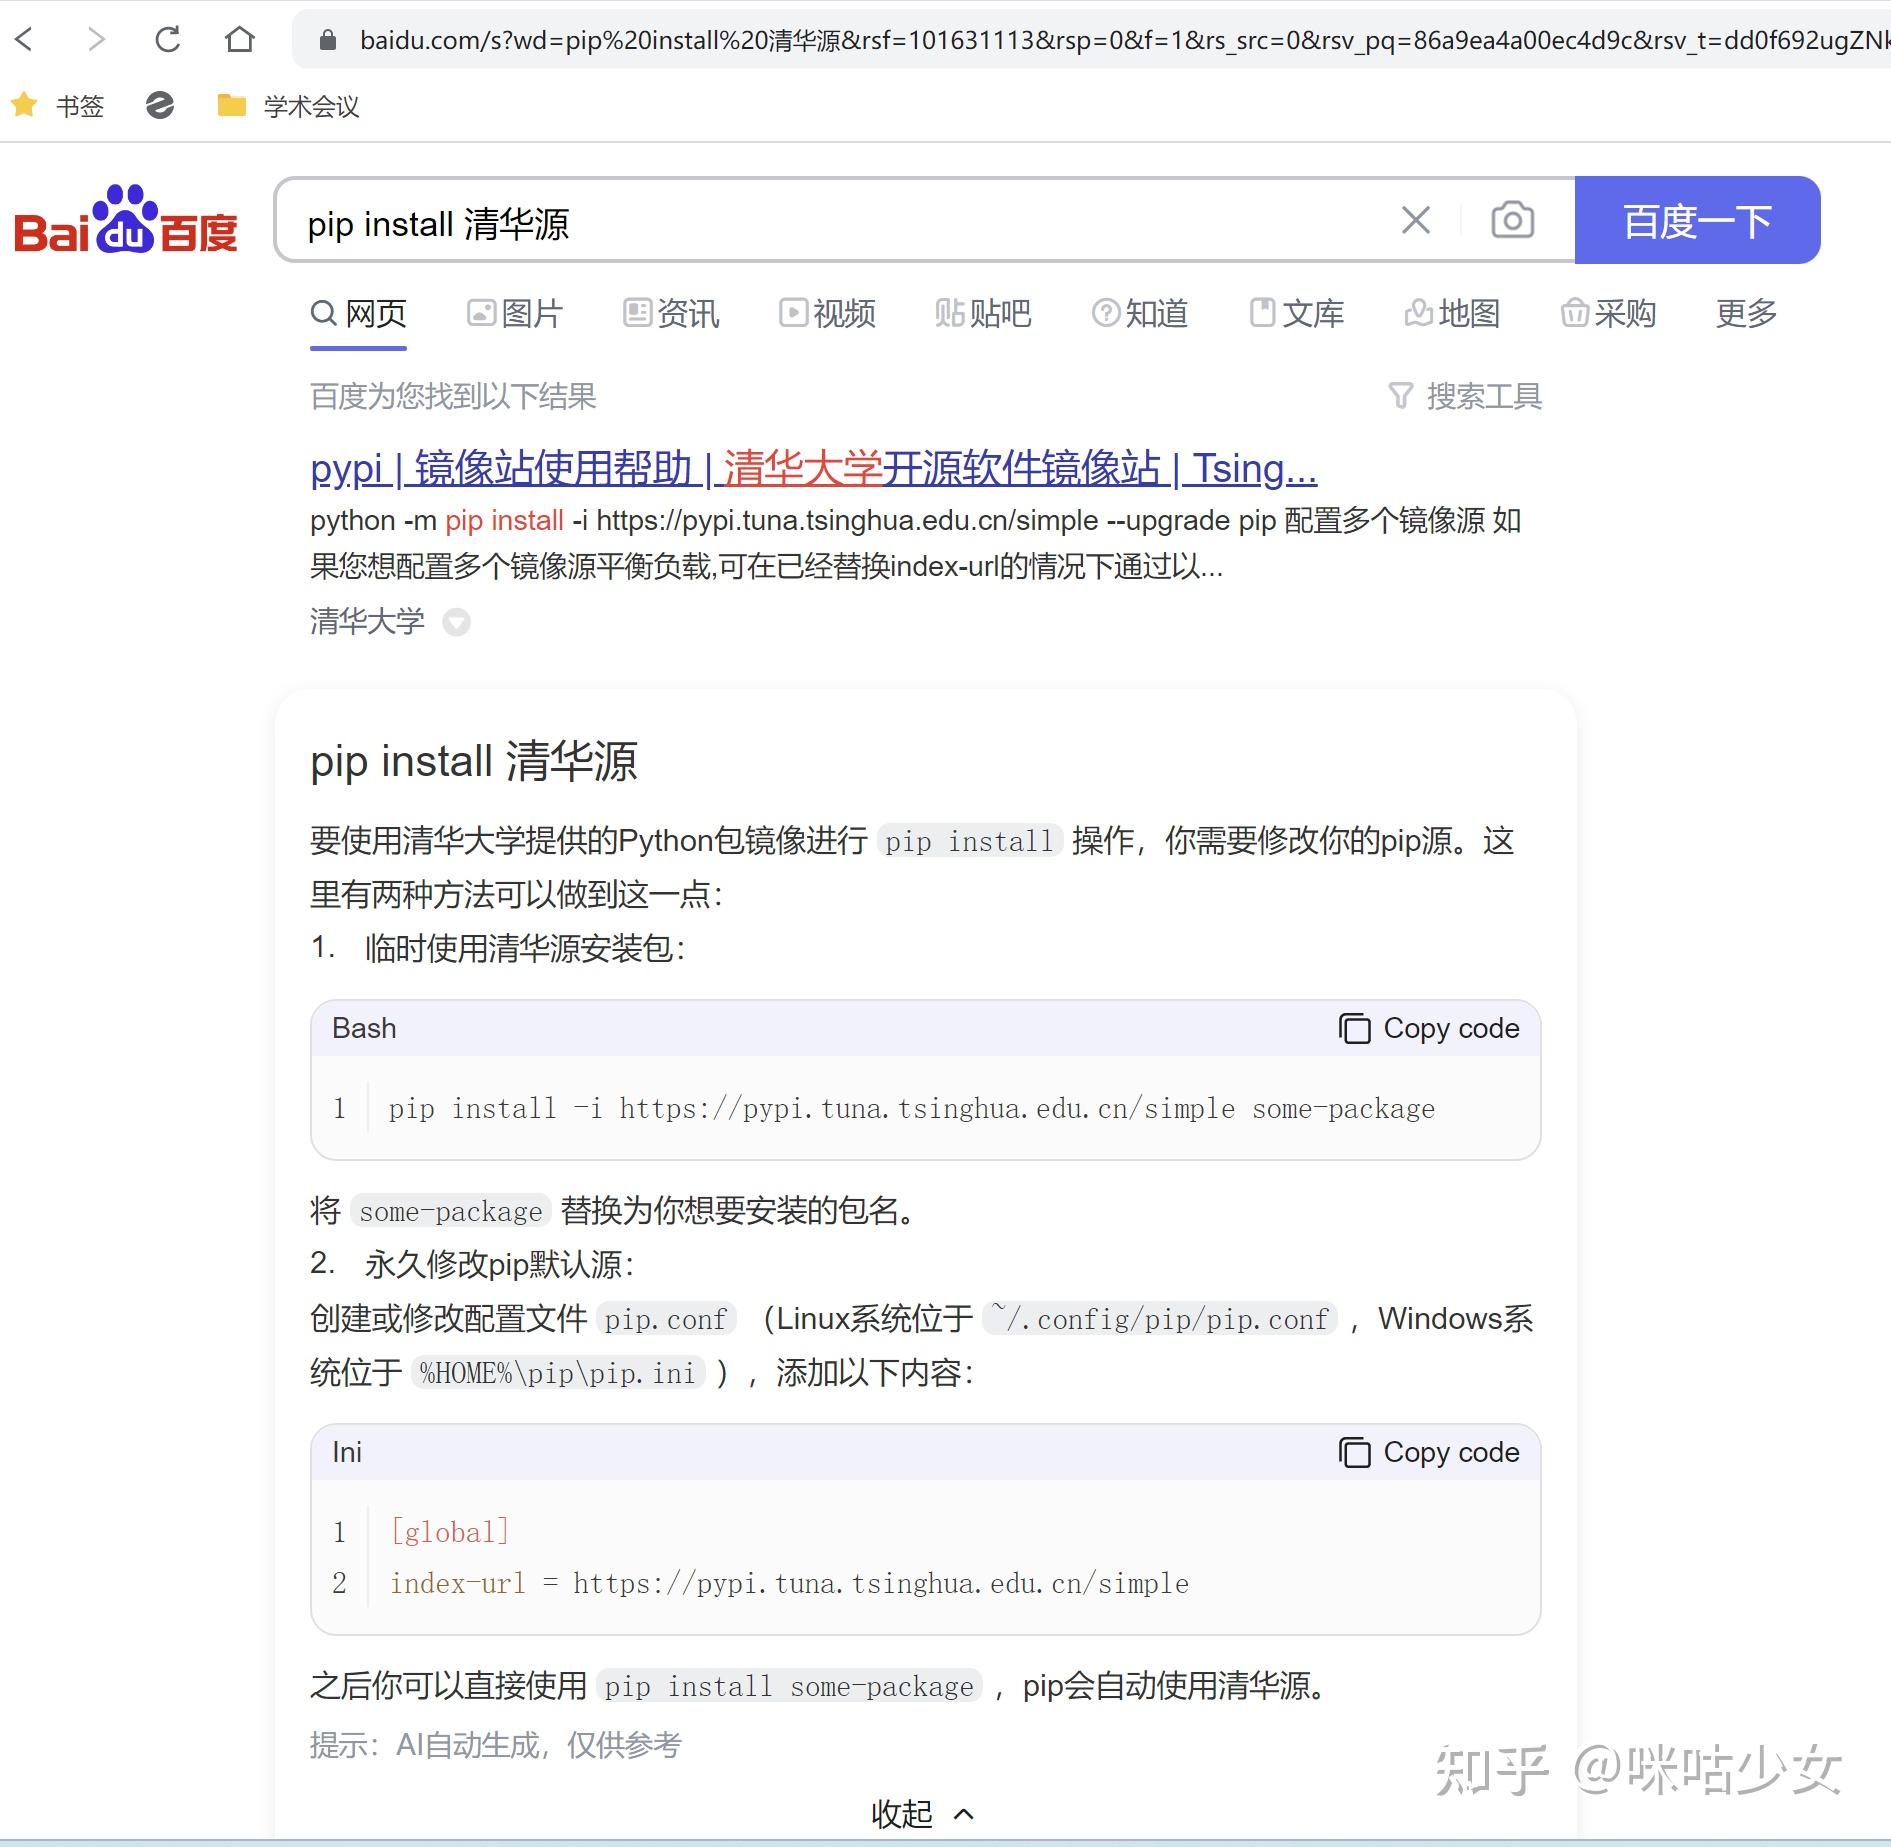The width and height of the screenshot is (1891, 1847).
Task: Click 提示: AI自动生成 disclaimer text
Action: pos(496,1745)
